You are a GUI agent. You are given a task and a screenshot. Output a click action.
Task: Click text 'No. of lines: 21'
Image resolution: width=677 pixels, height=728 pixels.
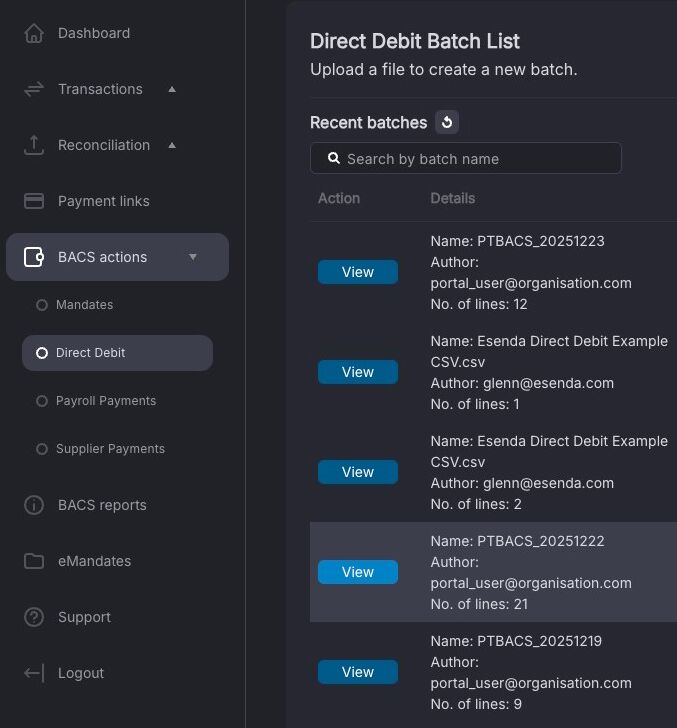[479, 604]
